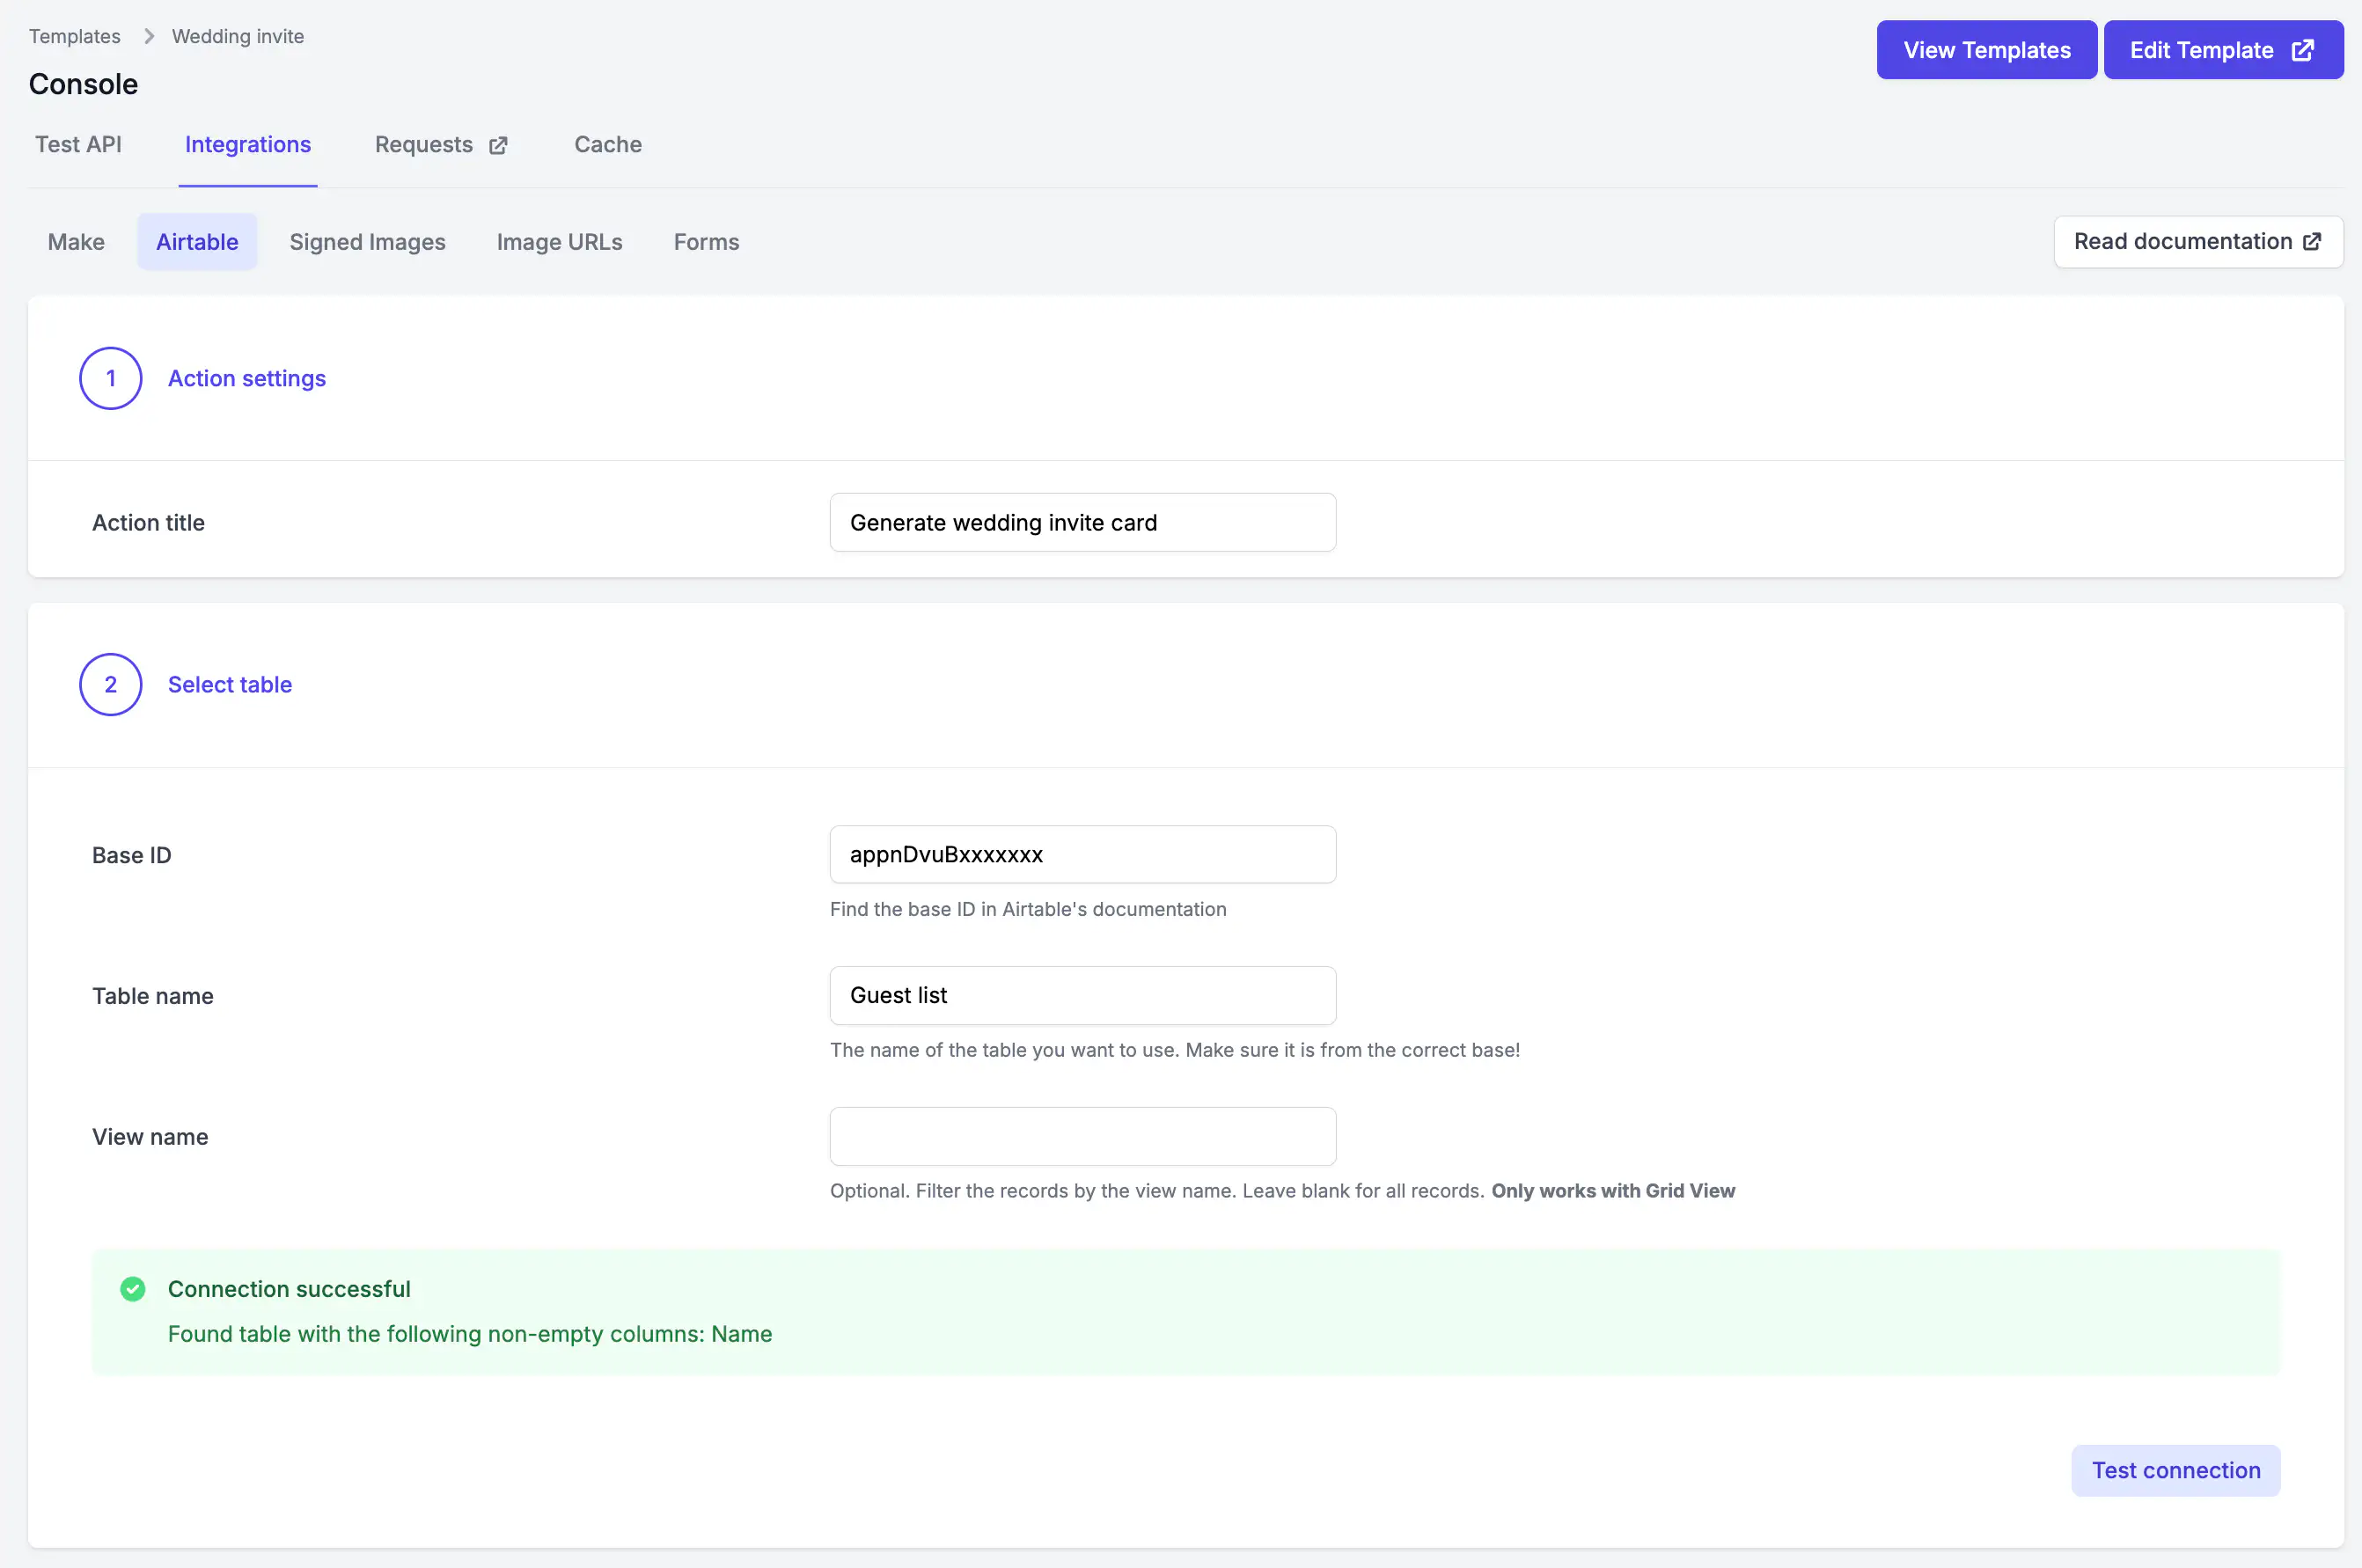The image size is (2362, 1568).
Task: Select the Integrations tab
Action: point(248,144)
